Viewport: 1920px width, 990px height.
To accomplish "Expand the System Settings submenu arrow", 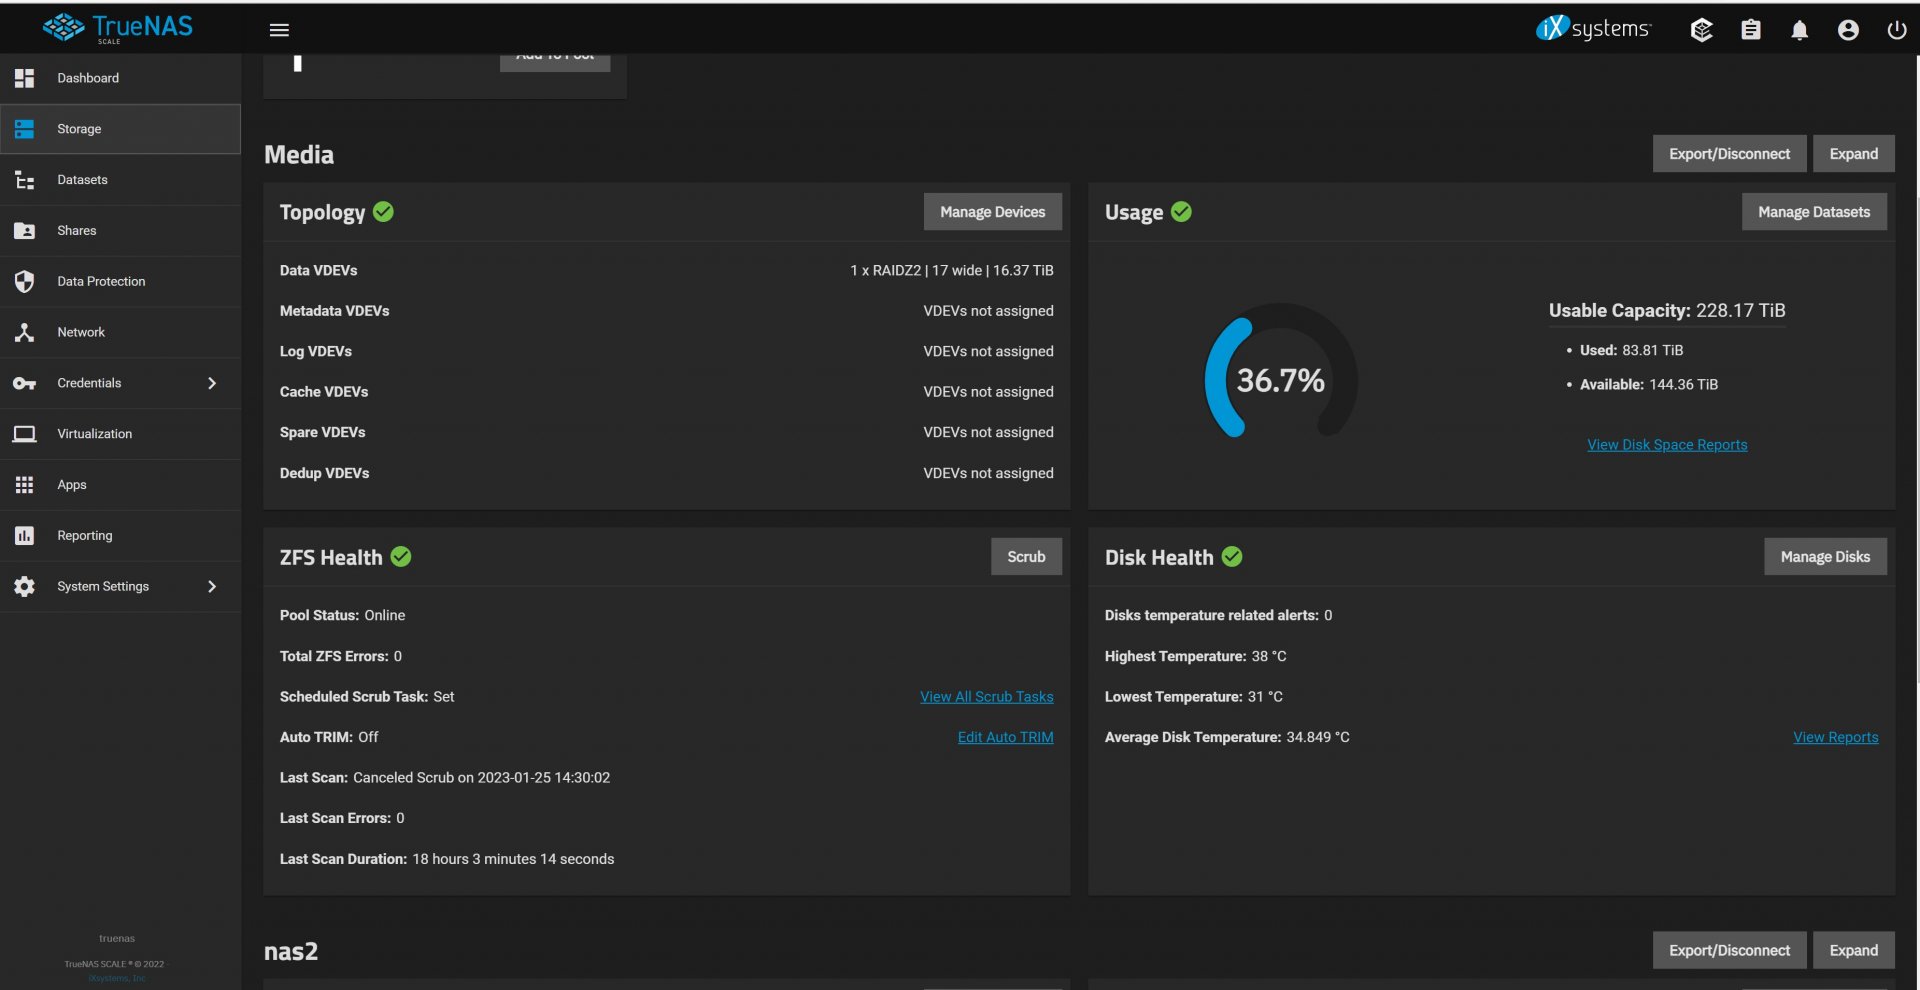I will 212,586.
